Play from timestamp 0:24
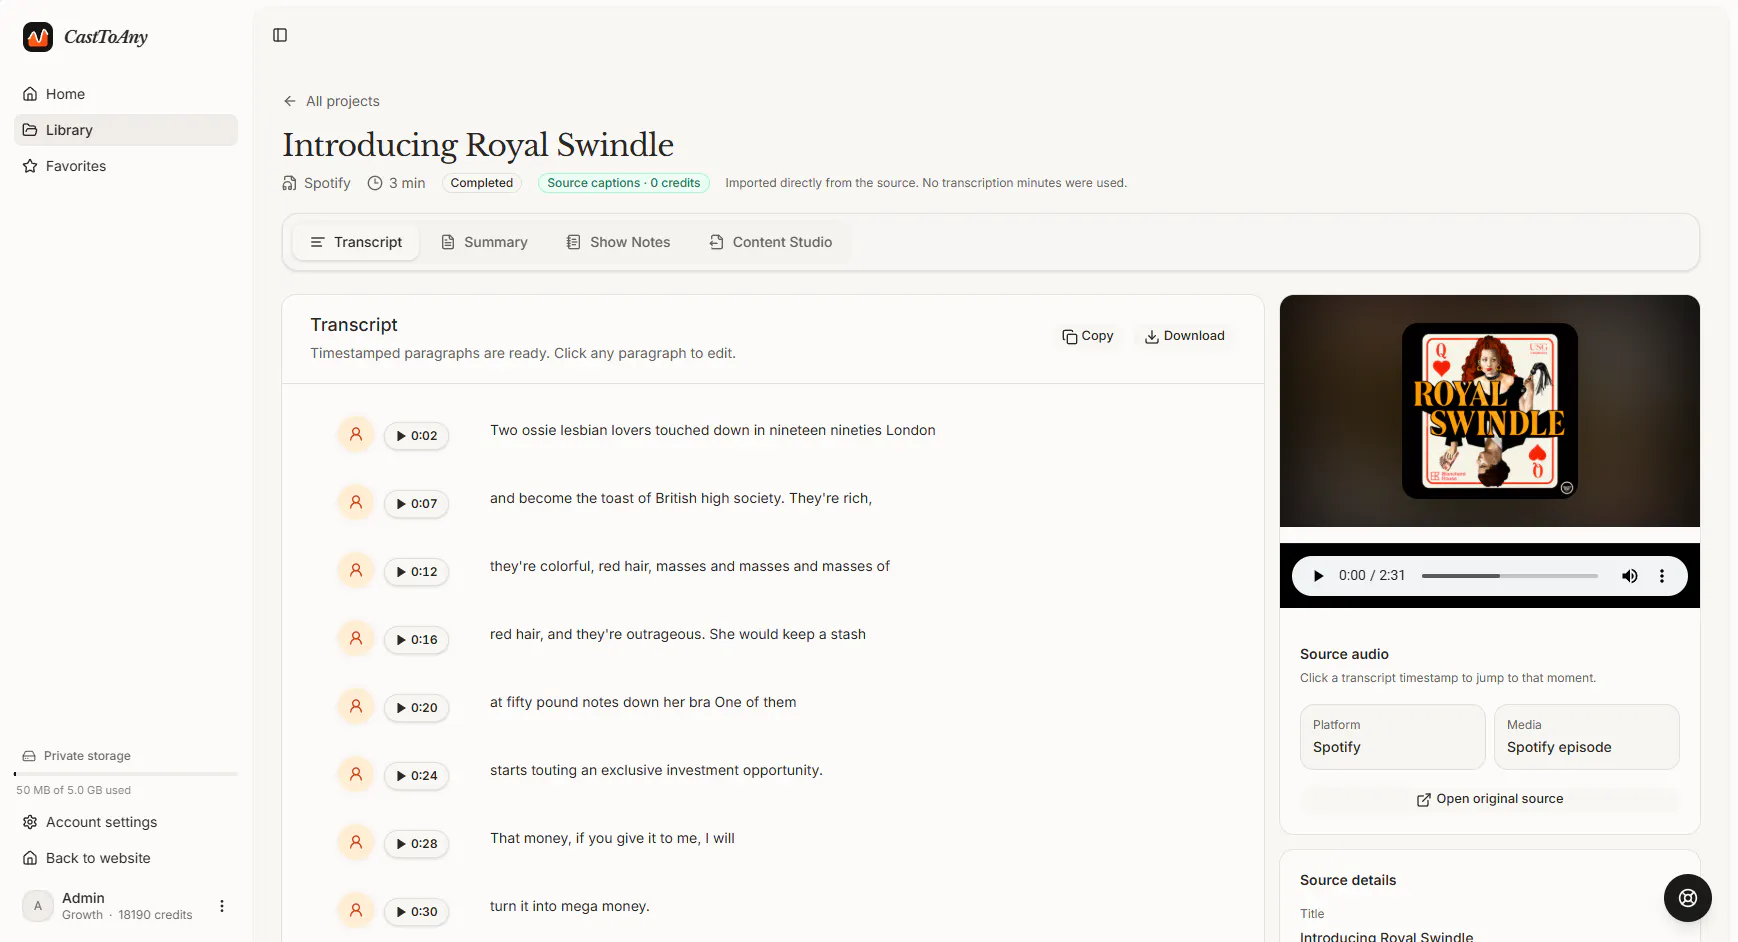 (417, 776)
